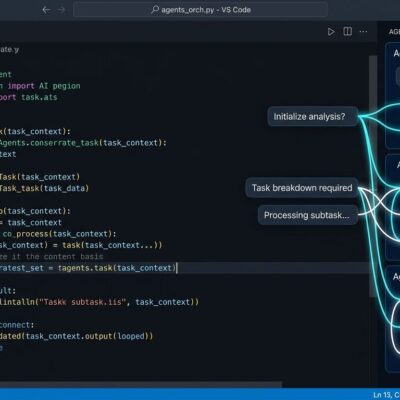
Task: Open the agents_orch.py search box
Action: [200, 10]
